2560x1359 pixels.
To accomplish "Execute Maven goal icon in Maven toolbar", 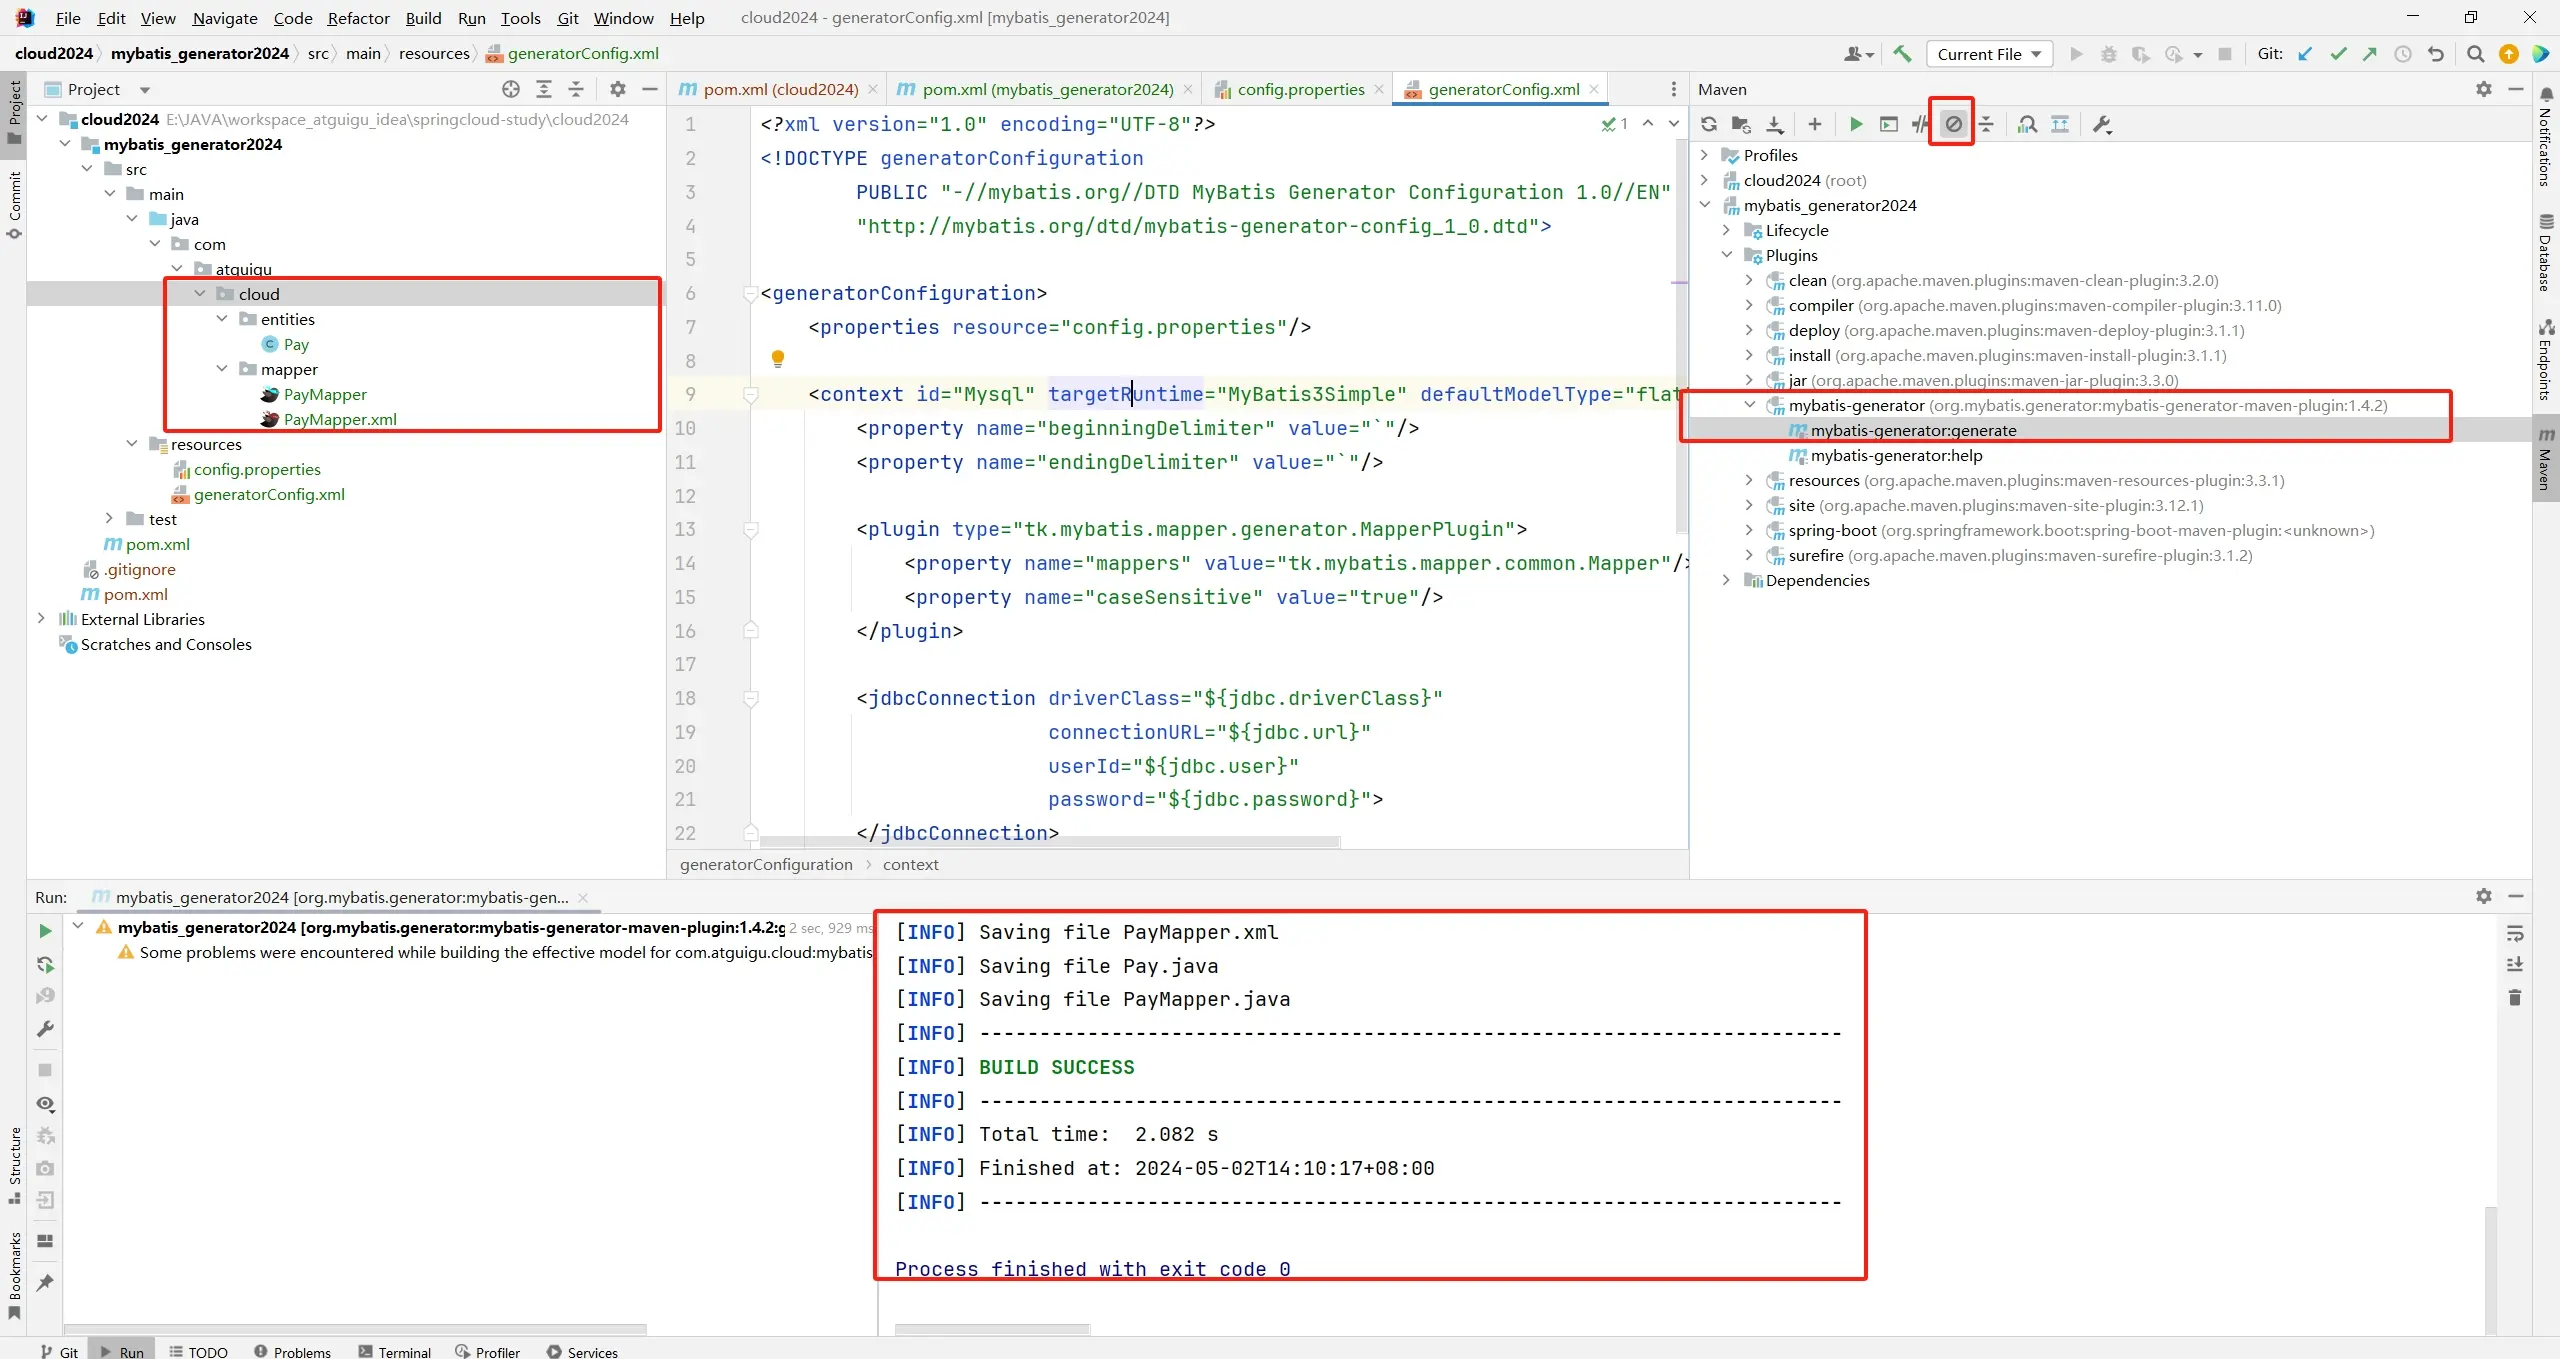I will click(x=1888, y=124).
